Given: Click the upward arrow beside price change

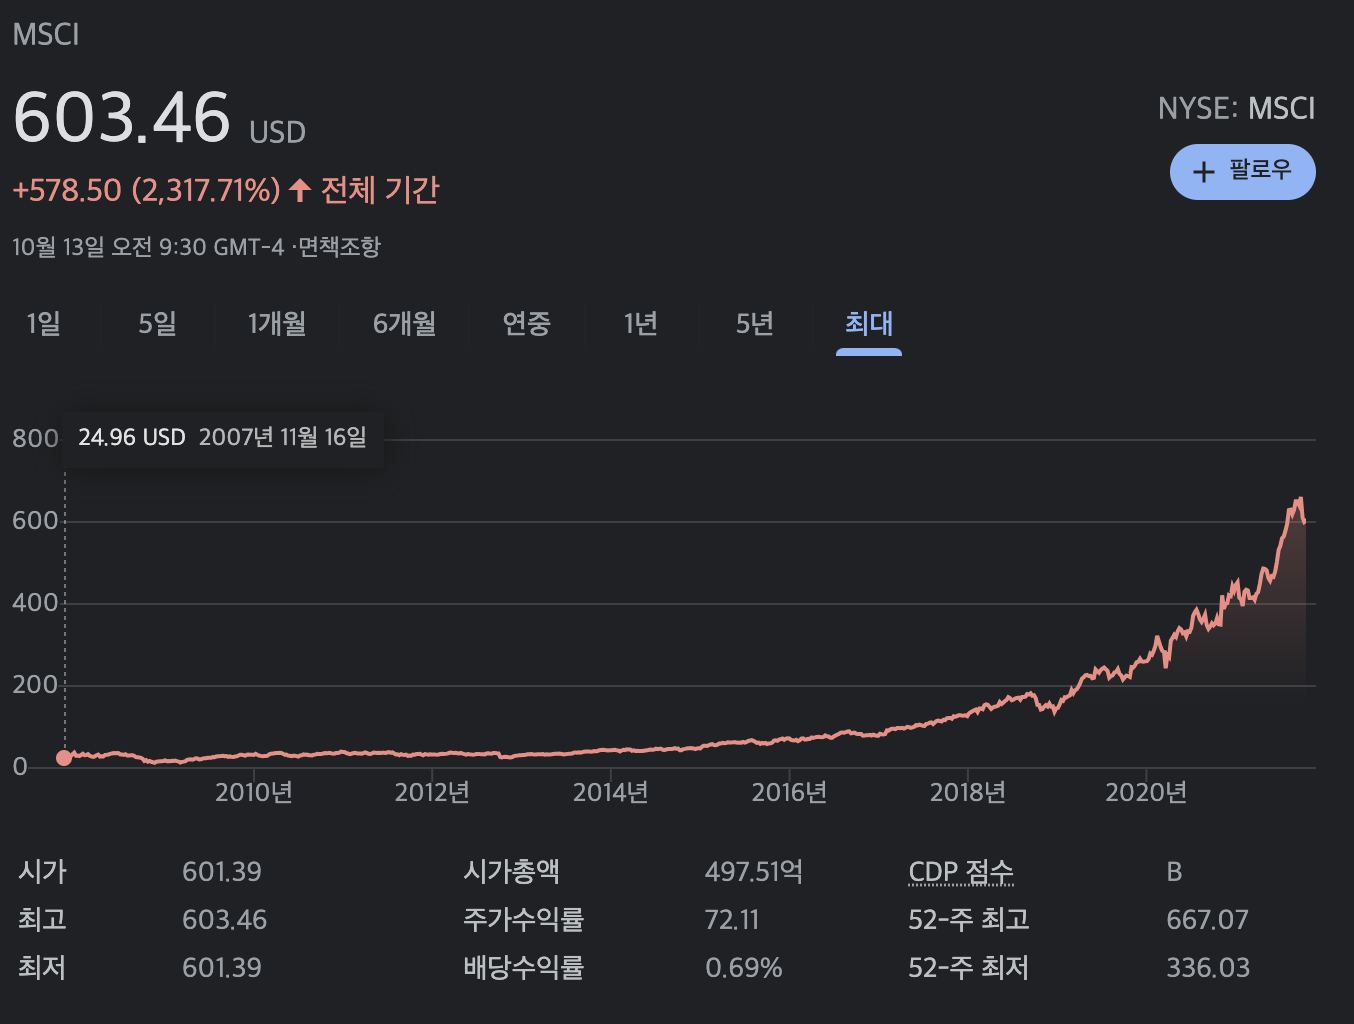Looking at the screenshot, I should click(x=300, y=190).
